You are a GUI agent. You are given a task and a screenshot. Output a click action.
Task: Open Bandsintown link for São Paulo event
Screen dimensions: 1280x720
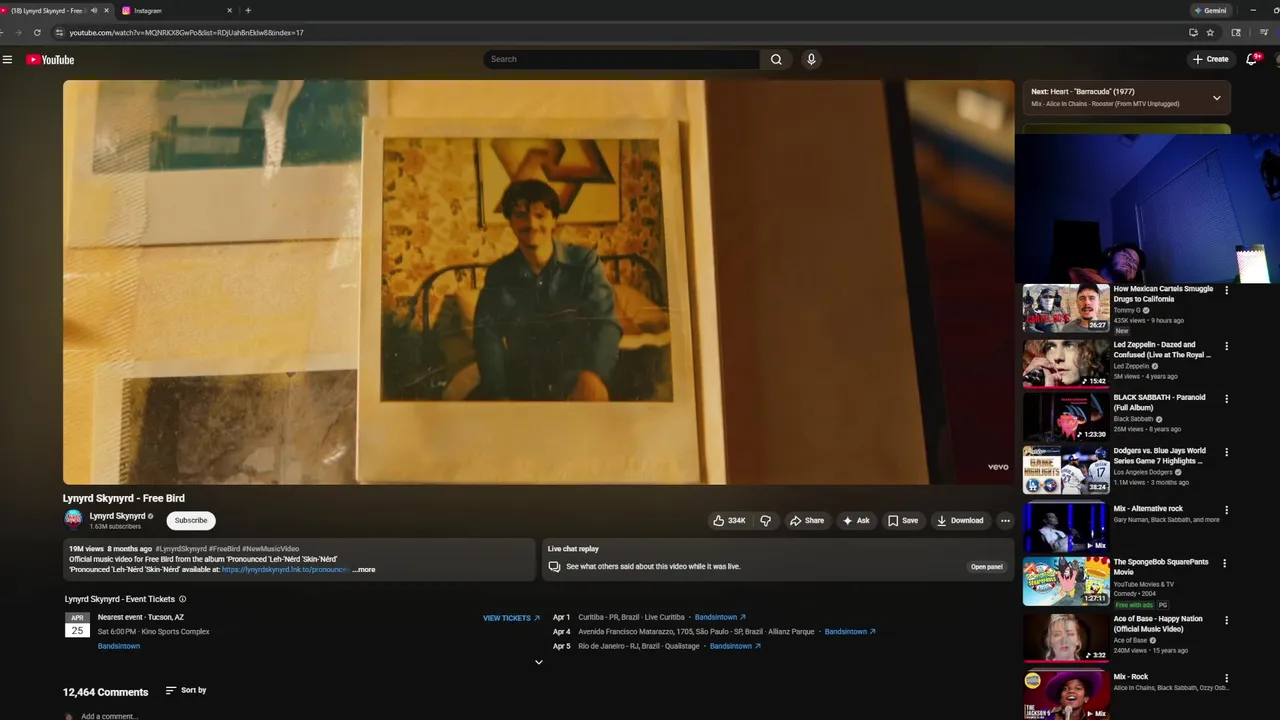(x=850, y=632)
